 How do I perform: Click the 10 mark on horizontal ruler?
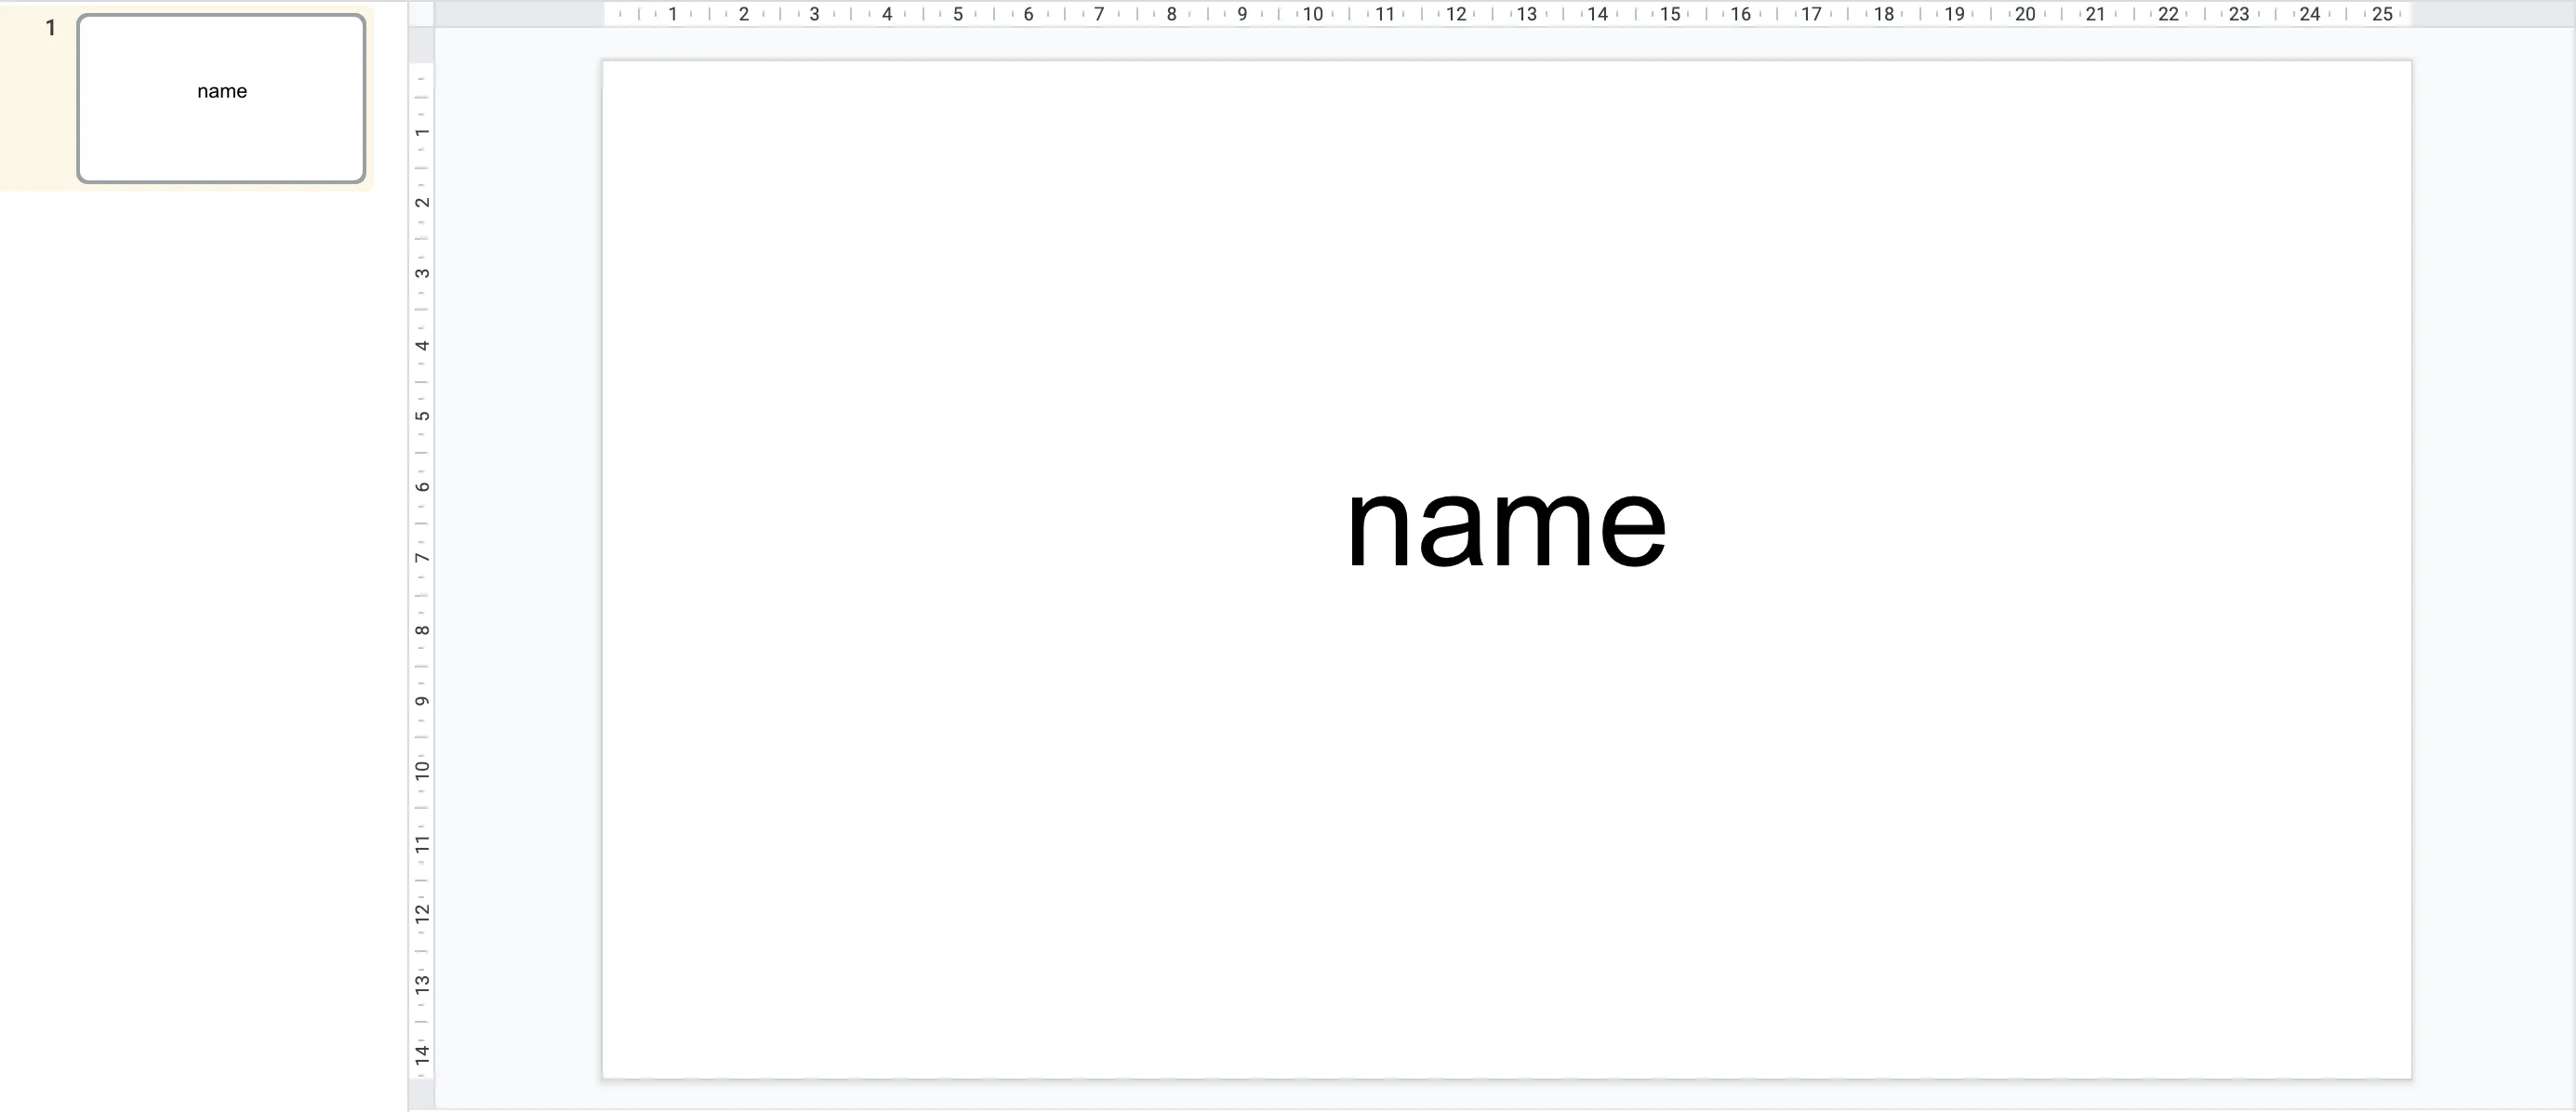(1312, 14)
